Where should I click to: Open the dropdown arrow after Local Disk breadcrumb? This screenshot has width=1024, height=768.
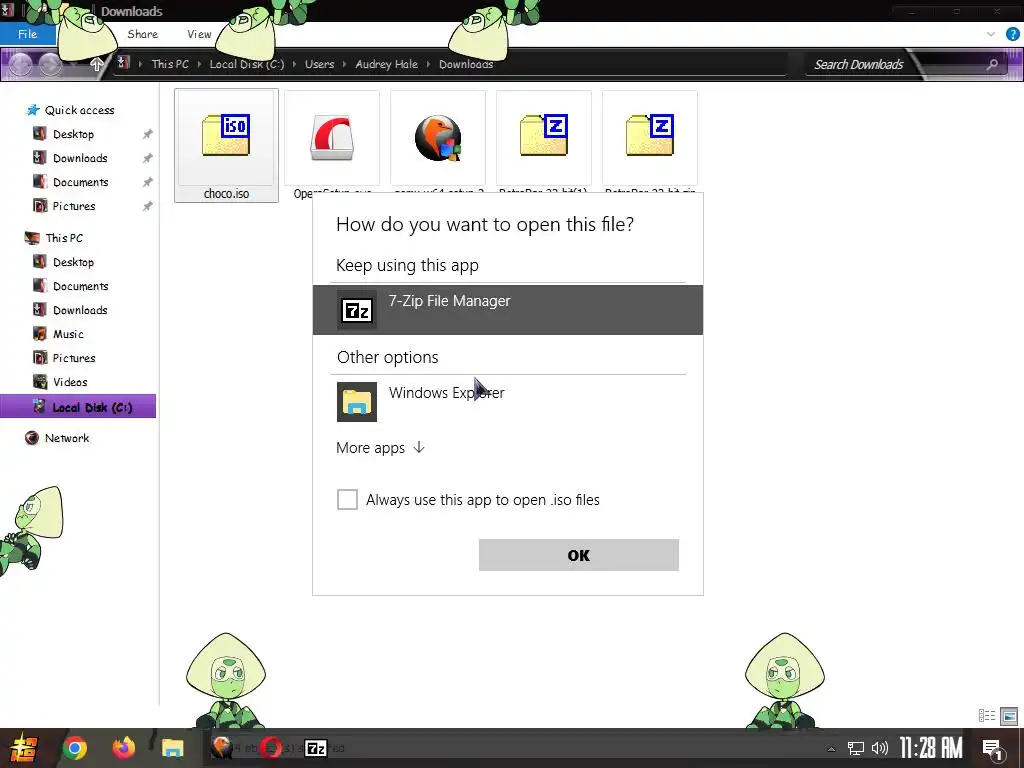tap(295, 64)
